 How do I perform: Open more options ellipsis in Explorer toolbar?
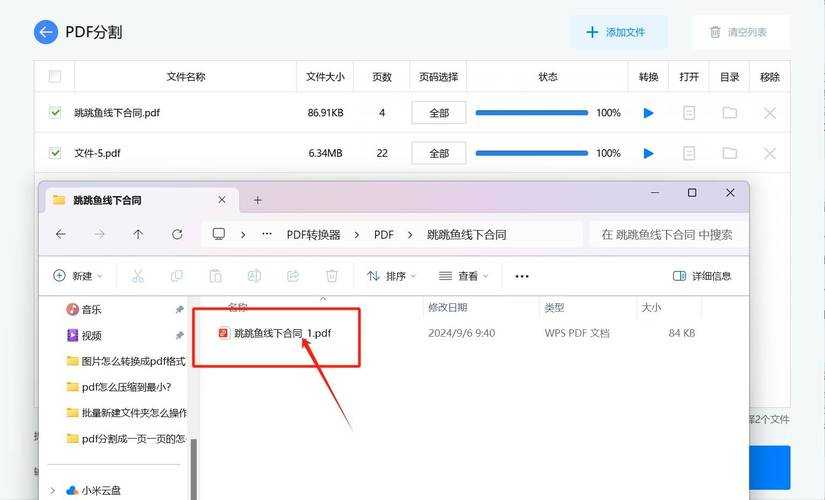click(x=522, y=276)
